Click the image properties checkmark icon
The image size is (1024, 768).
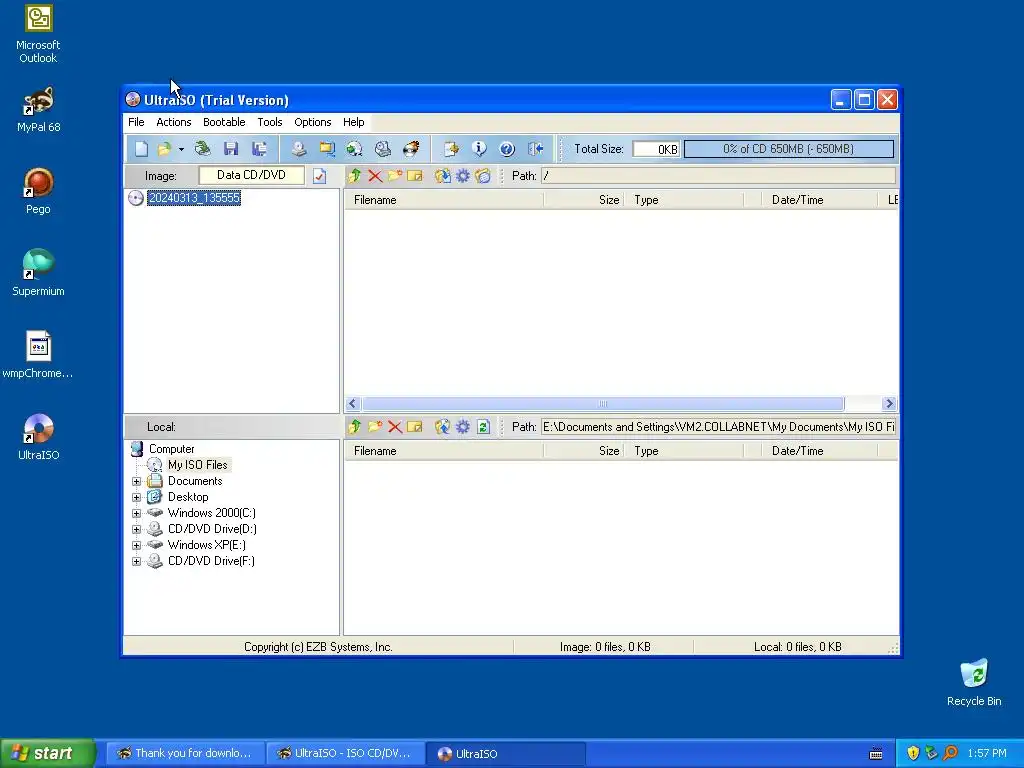point(319,176)
